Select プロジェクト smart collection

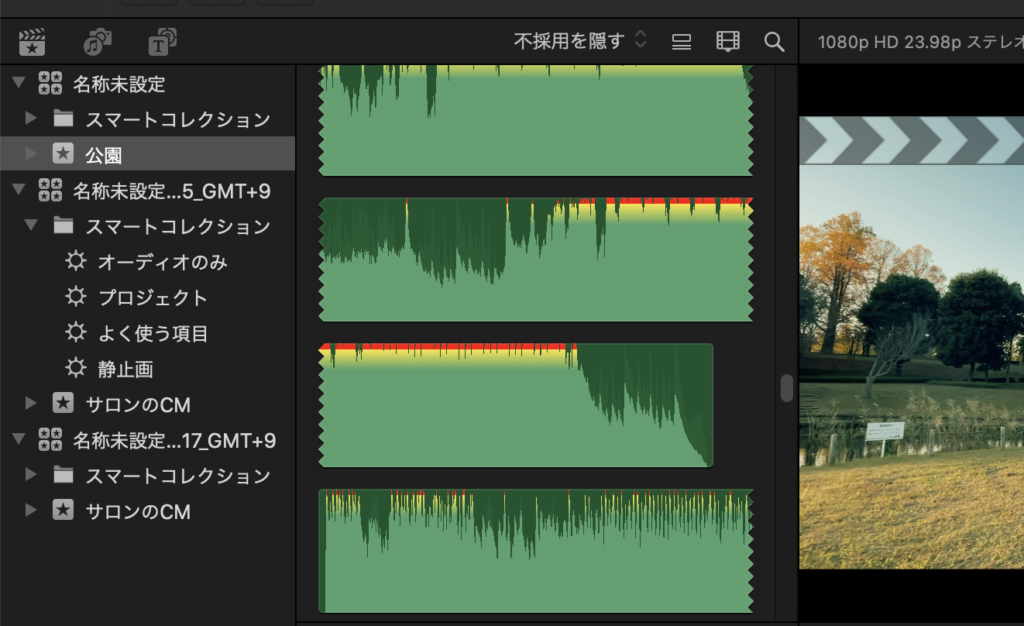click(x=152, y=298)
